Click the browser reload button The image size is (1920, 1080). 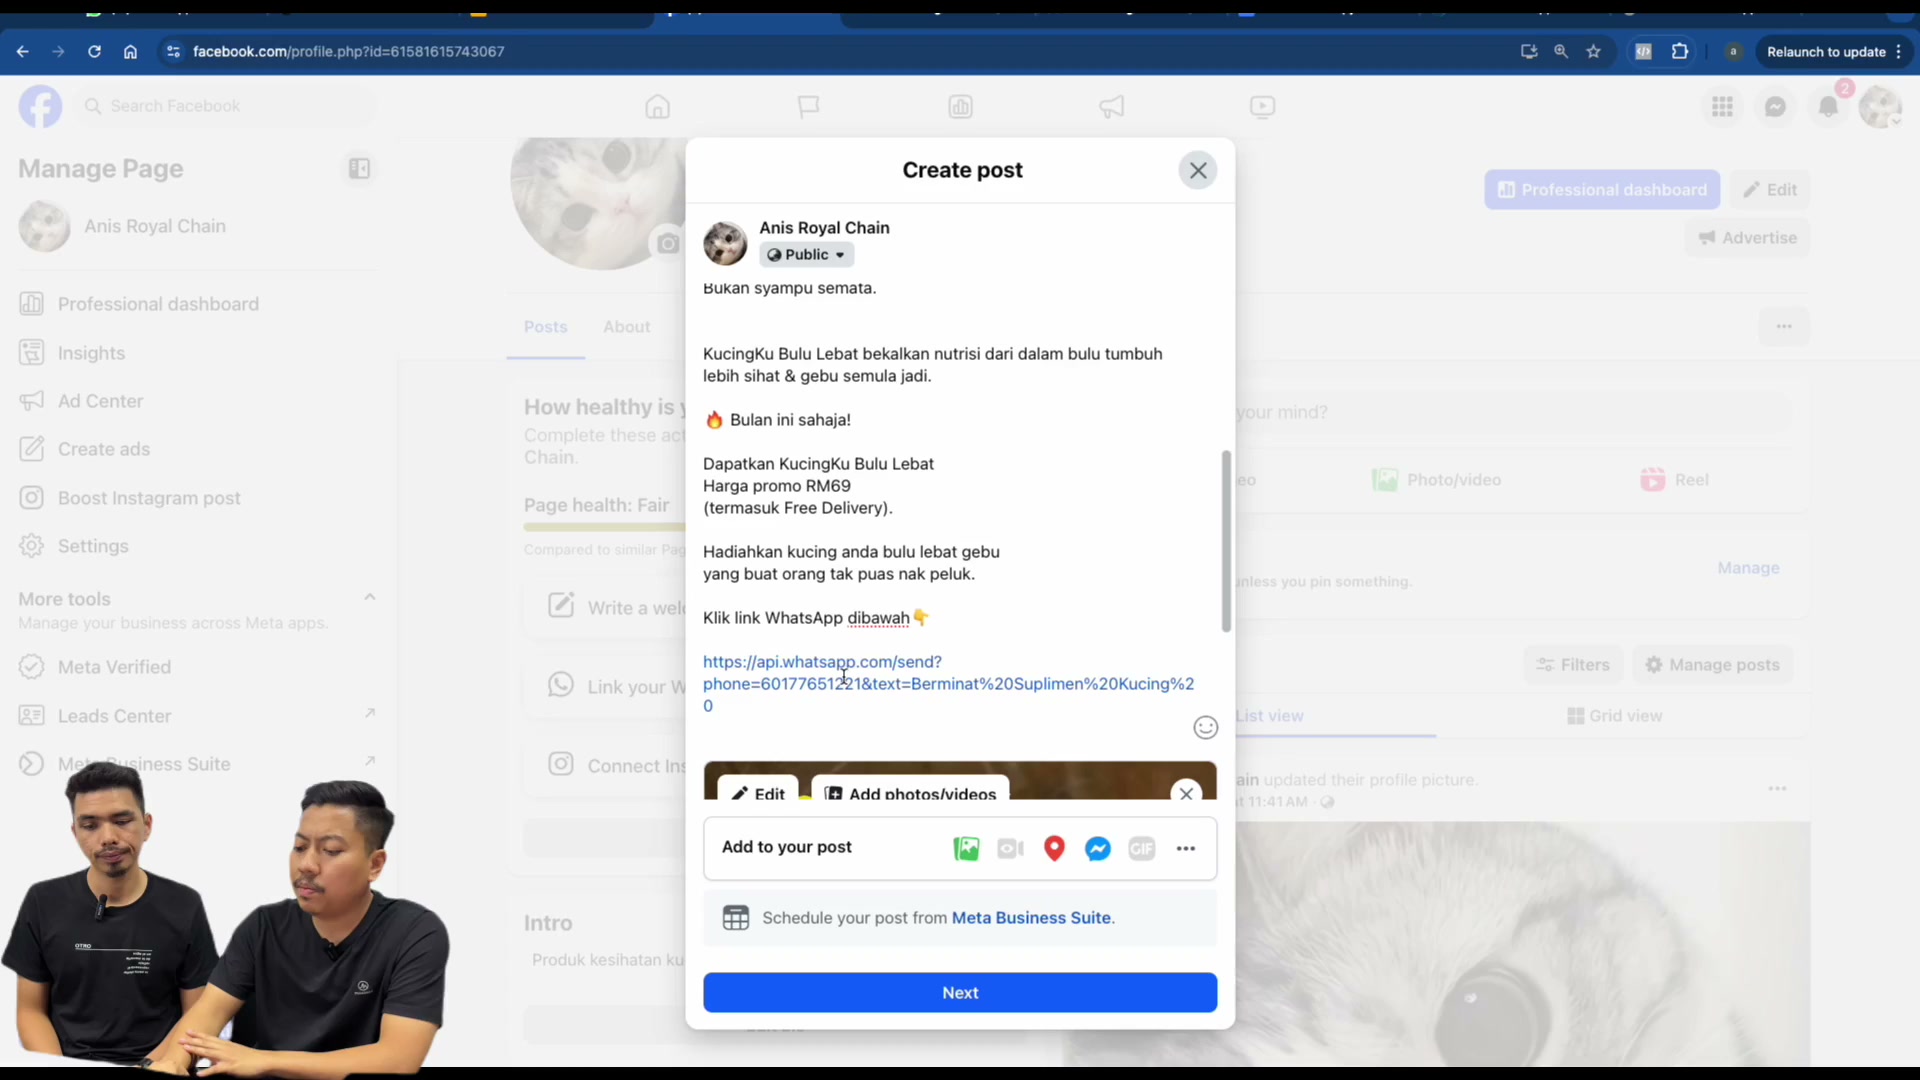pyautogui.click(x=94, y=52)
